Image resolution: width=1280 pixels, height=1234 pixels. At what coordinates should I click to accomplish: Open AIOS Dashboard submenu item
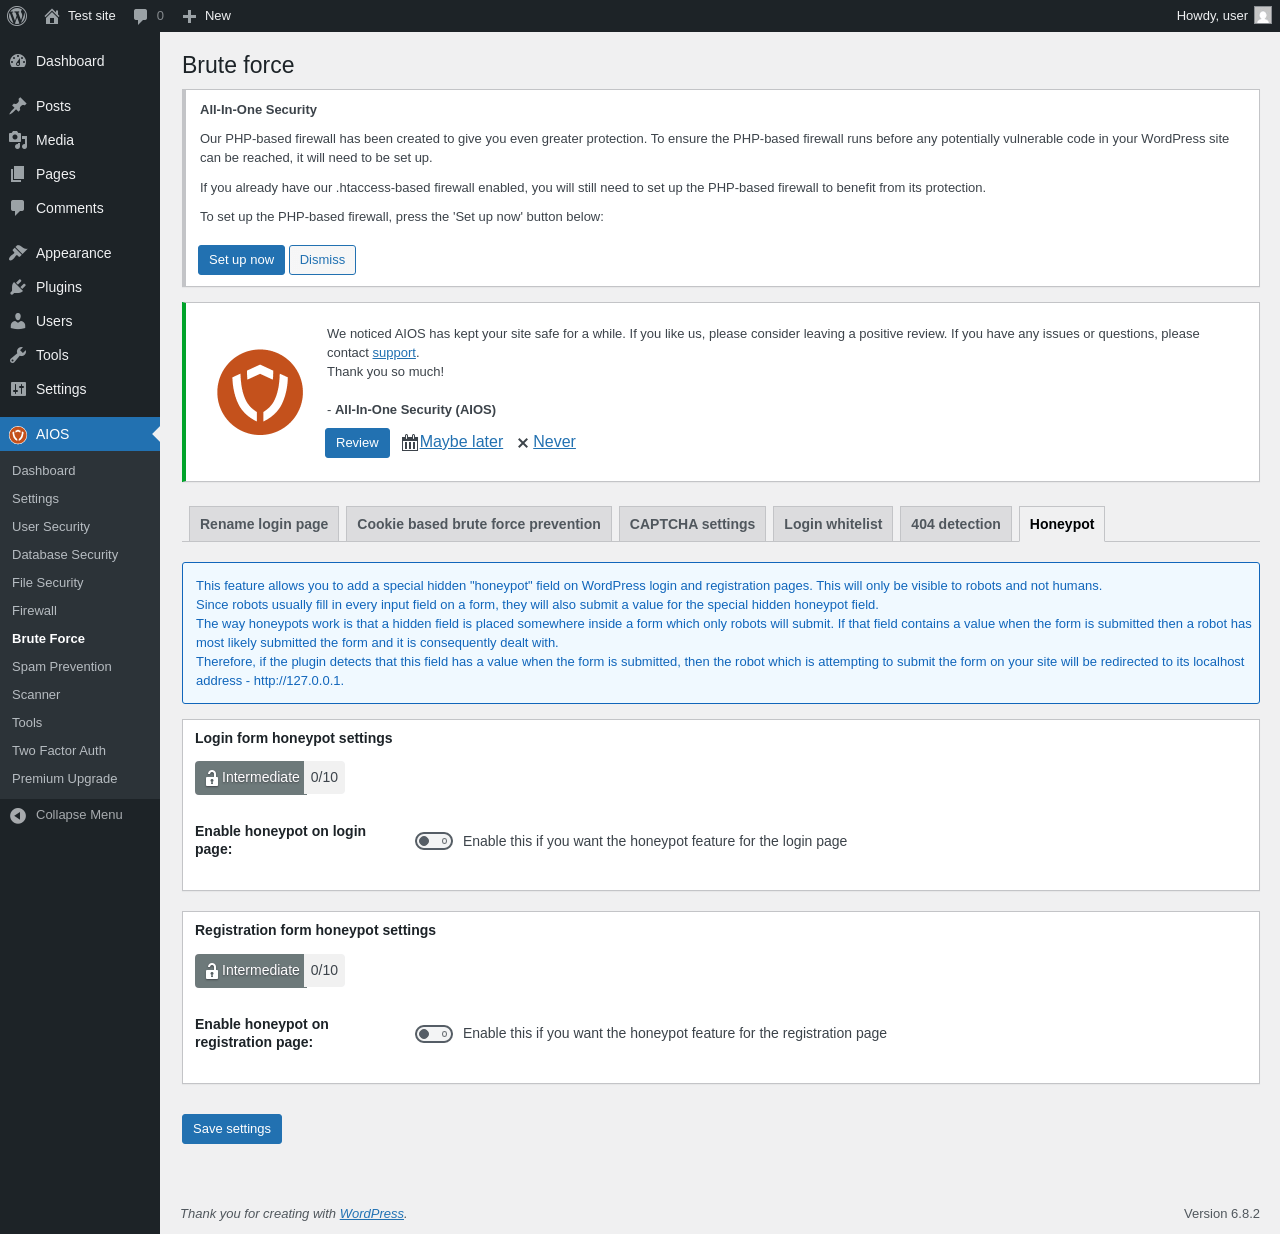(x=80, y=471)
